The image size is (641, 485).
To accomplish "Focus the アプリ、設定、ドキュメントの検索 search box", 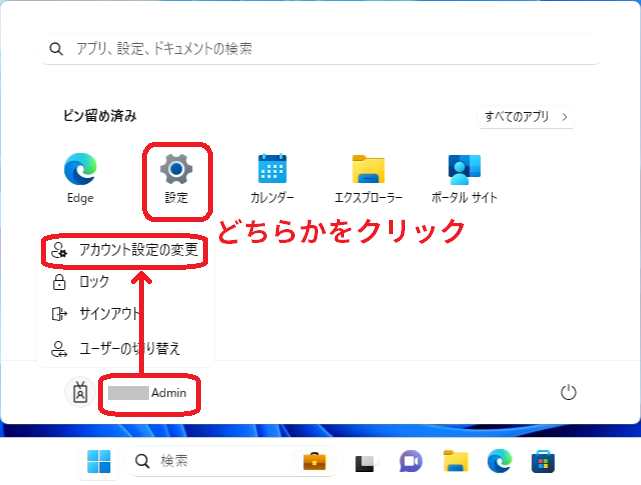I will coord(320,49).
